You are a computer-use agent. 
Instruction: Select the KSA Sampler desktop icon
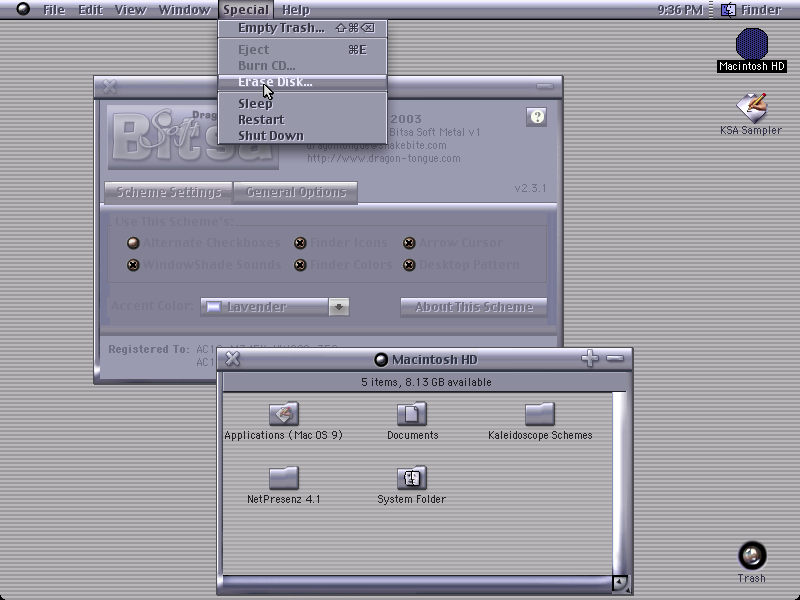751,108
